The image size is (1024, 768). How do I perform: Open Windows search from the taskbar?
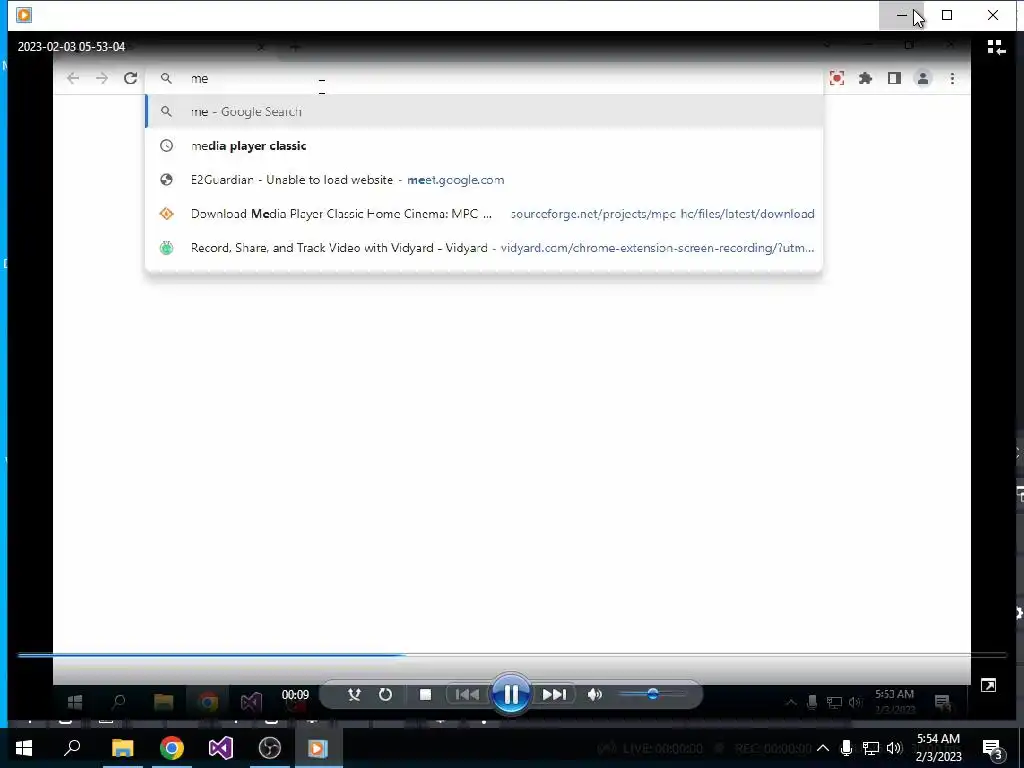coord(72,748)
